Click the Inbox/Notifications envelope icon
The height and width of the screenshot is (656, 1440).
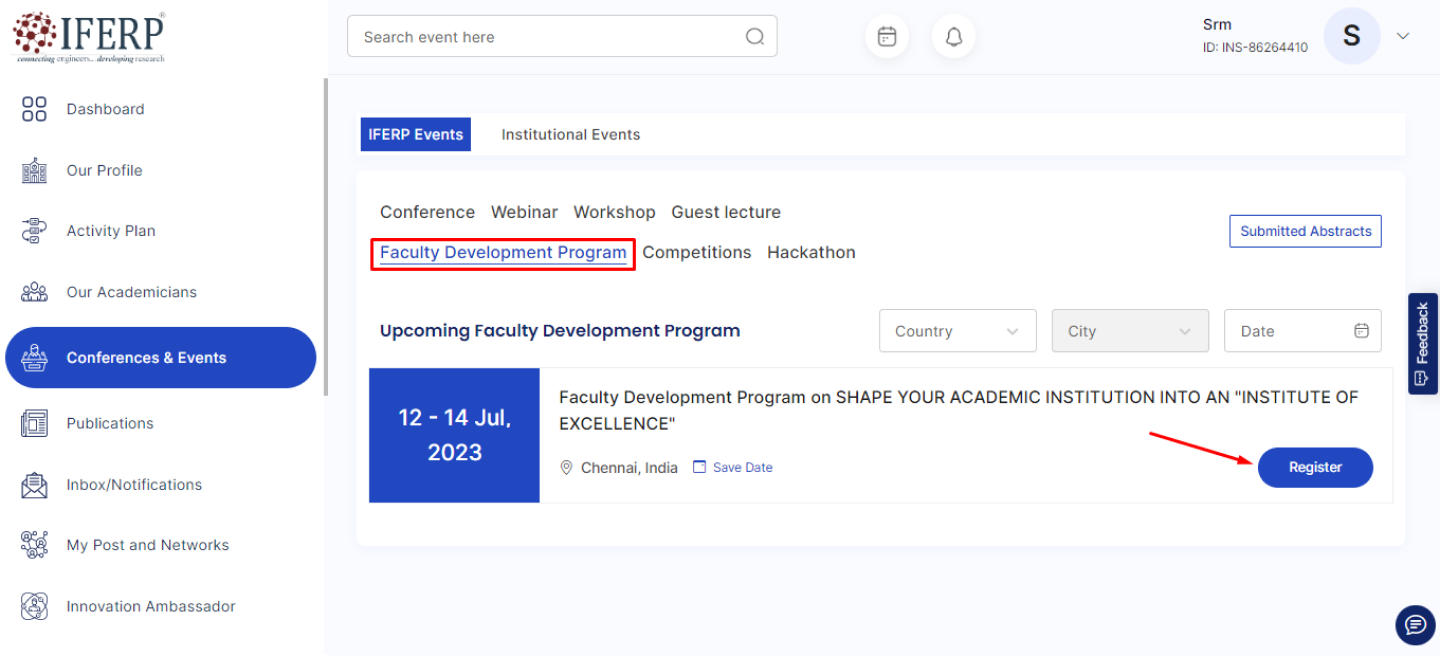tap(34, 485)
